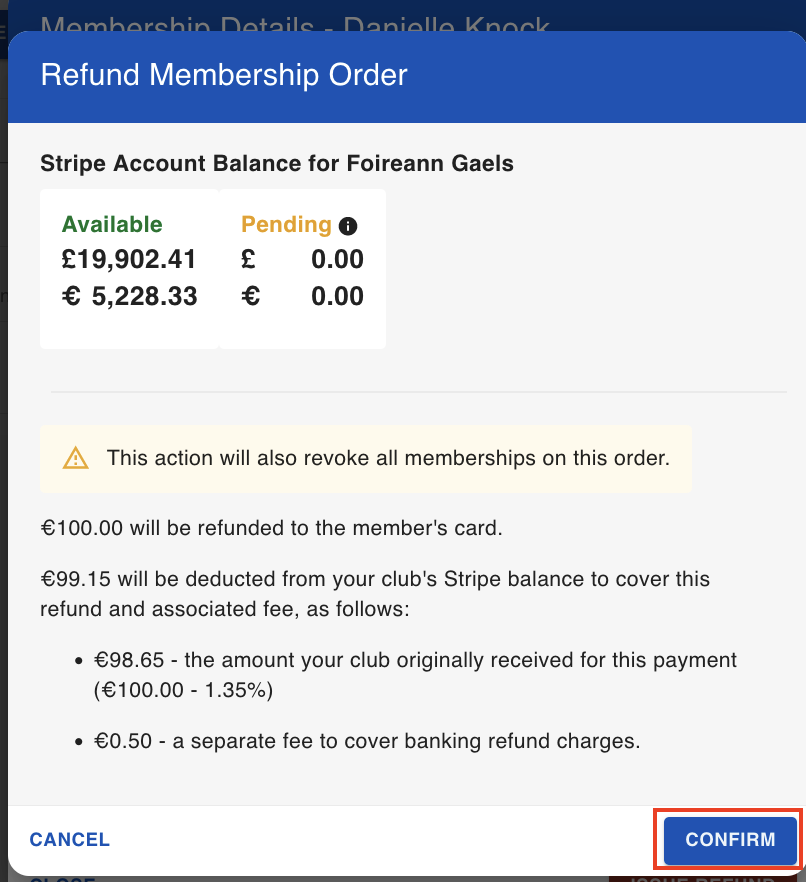Viewport: 806px width, 882px height.
Task: Click the Refund Membership Order title
Action: 224,75
